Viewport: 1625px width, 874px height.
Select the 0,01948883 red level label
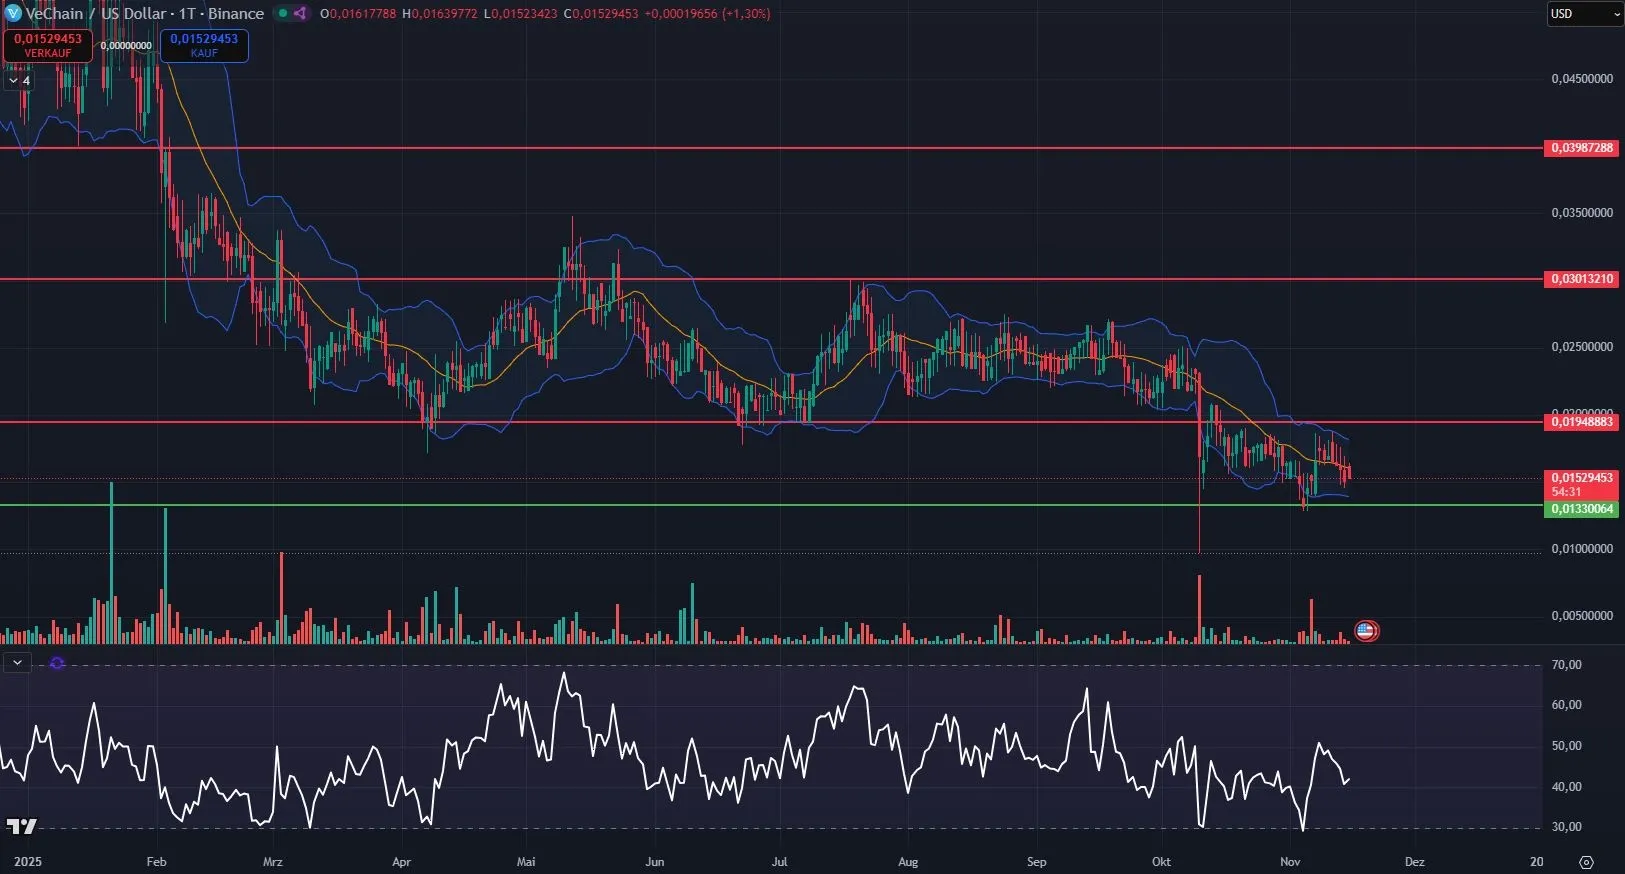click(1582, 422)
